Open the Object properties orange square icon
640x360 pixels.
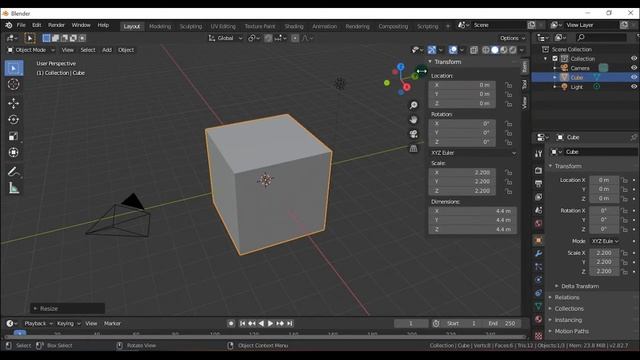[x=538, y=240]
